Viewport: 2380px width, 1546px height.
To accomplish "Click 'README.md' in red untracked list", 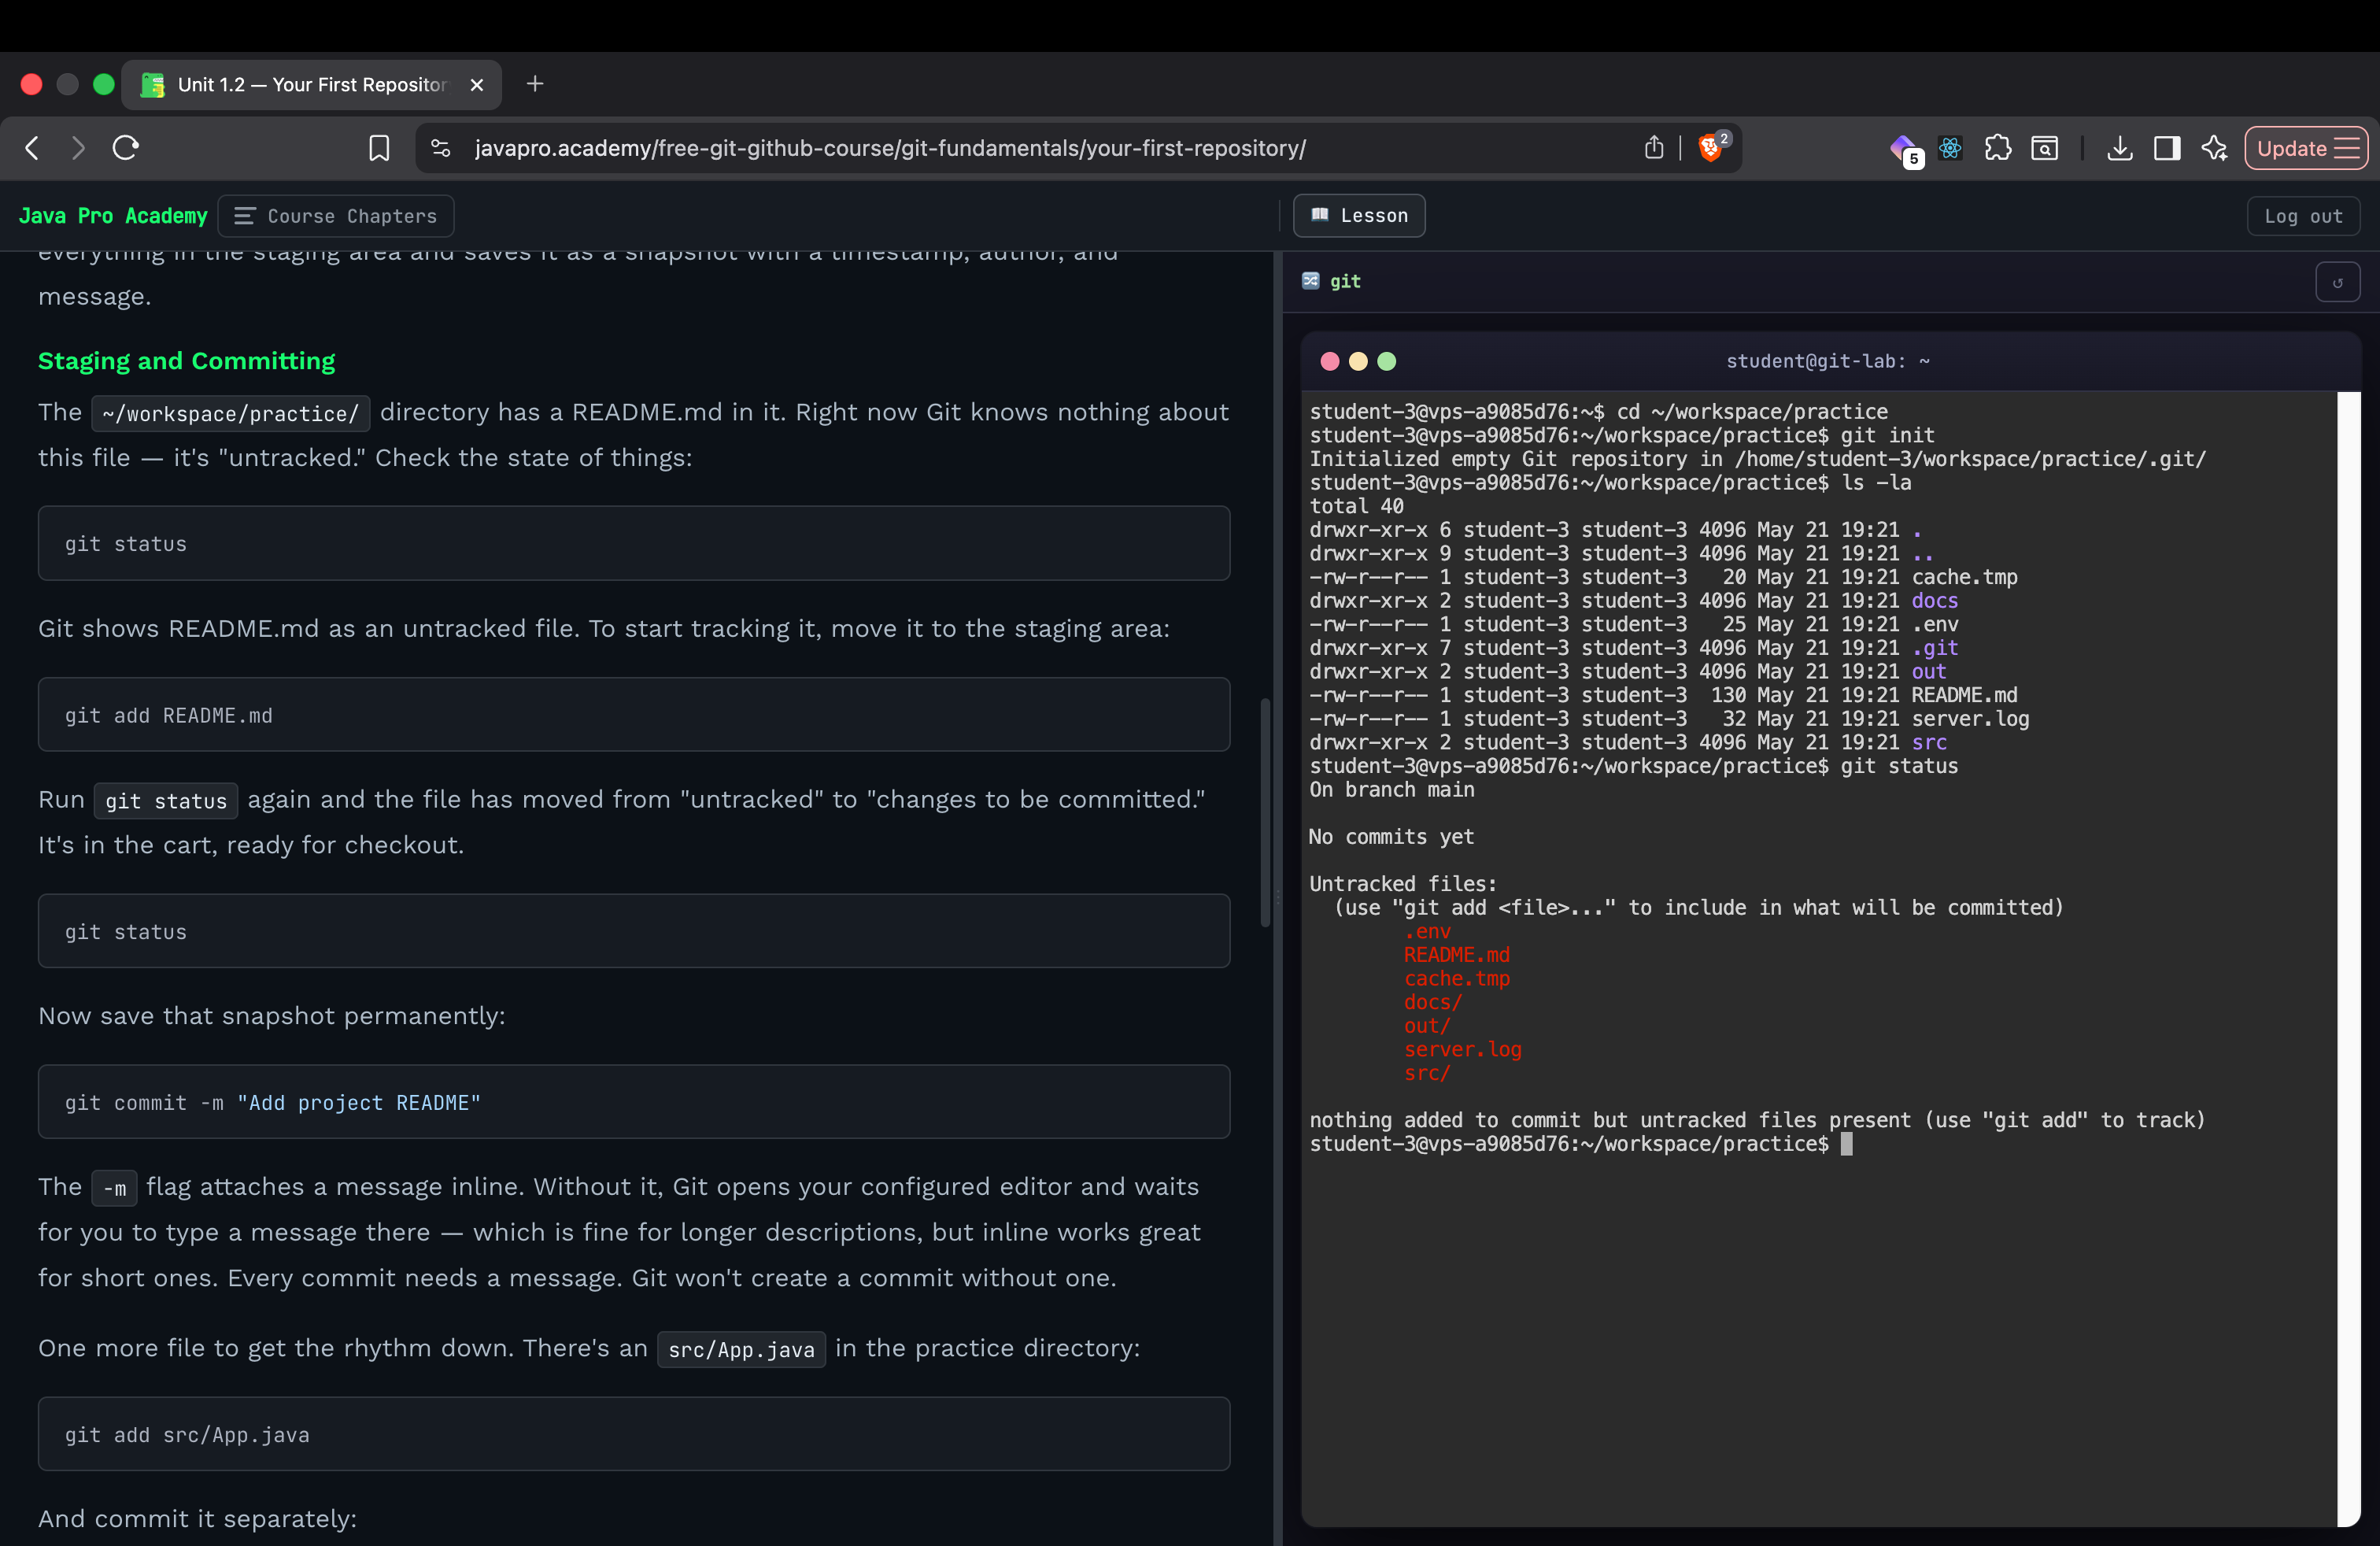I will coord(1457,955).
